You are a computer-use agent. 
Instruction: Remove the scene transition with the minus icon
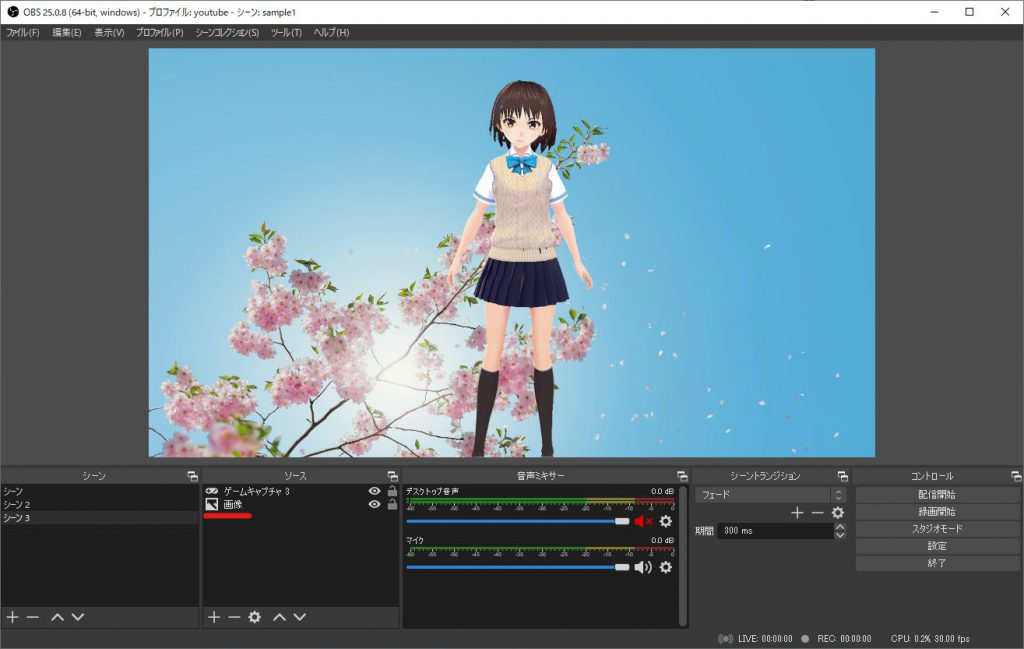817,513
